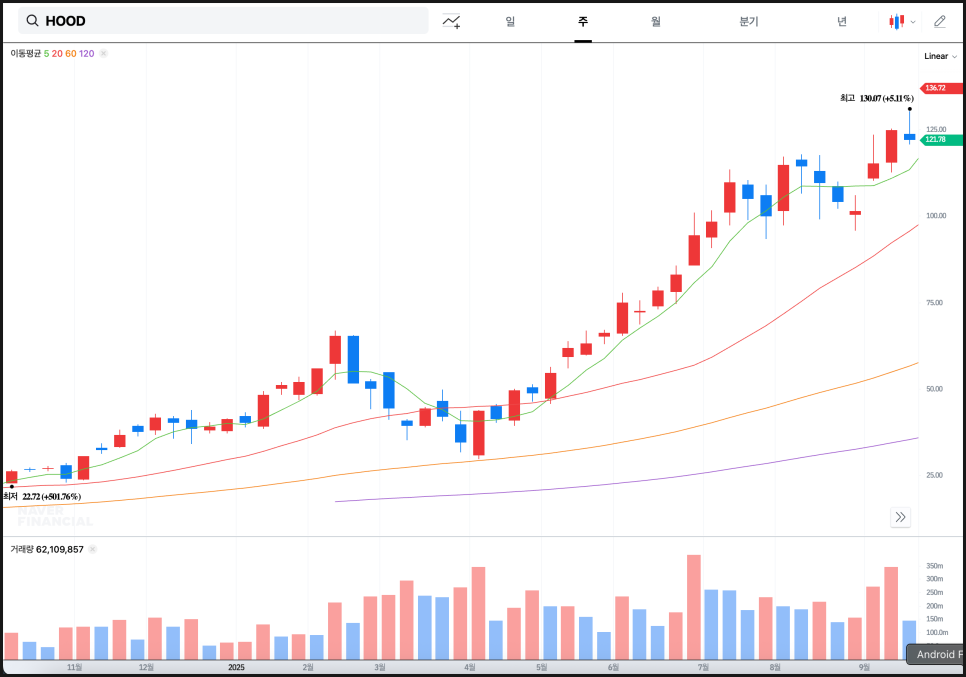Open the 분기 (quarterly) tab
The image size is (966, 677).
(x=749, y=22)
